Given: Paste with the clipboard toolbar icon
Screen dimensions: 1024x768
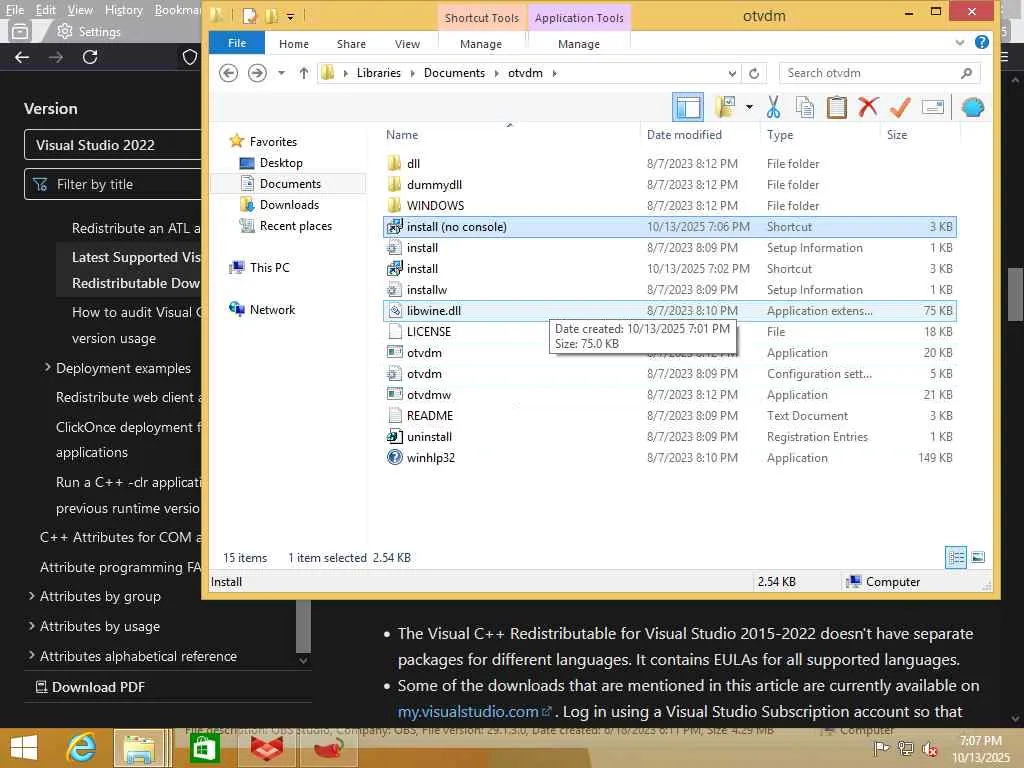Looking at the screenshot, I should coord(837,107).
